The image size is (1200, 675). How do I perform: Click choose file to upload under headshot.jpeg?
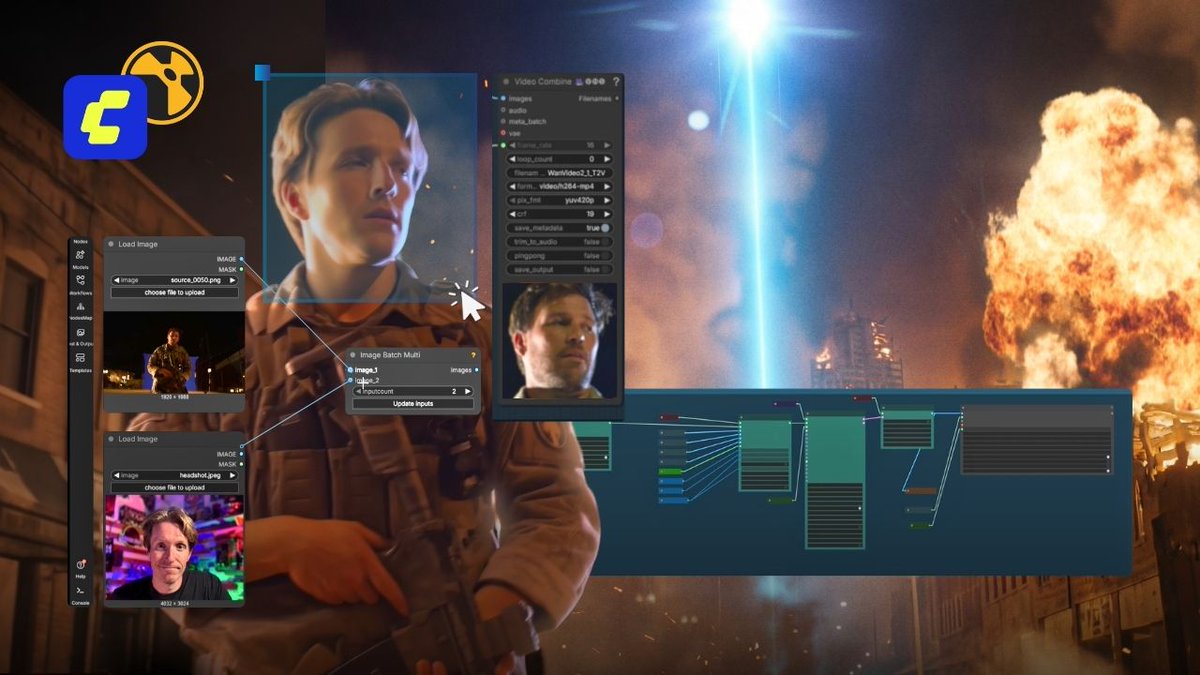175,488
